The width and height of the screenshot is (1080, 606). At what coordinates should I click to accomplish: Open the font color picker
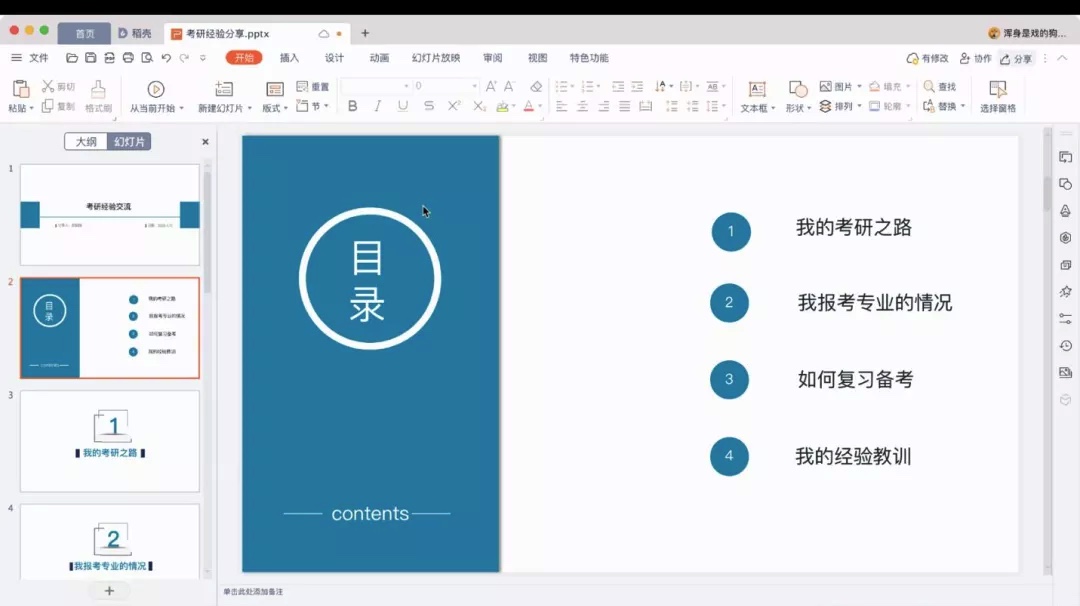point(541,107)
